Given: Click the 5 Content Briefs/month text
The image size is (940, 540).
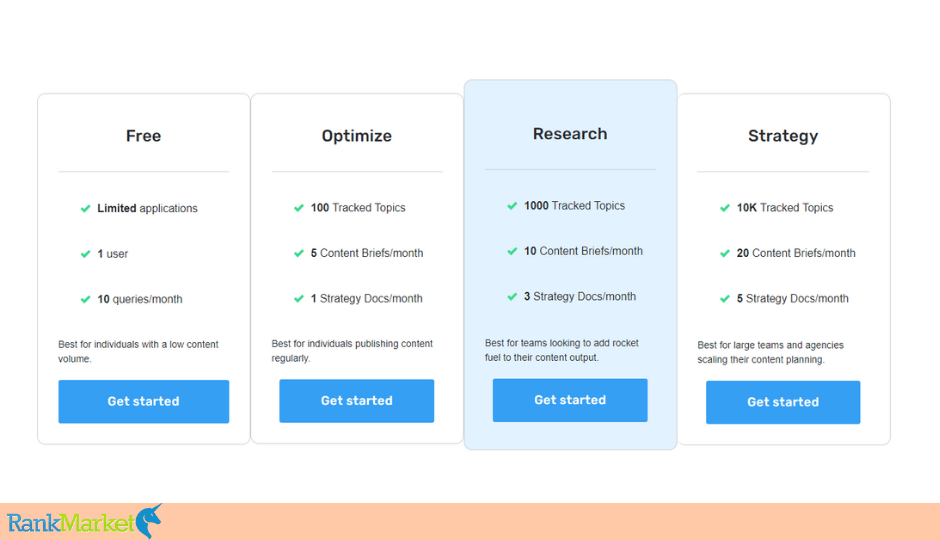Looking at the screenshot, I should coord(367,254).
